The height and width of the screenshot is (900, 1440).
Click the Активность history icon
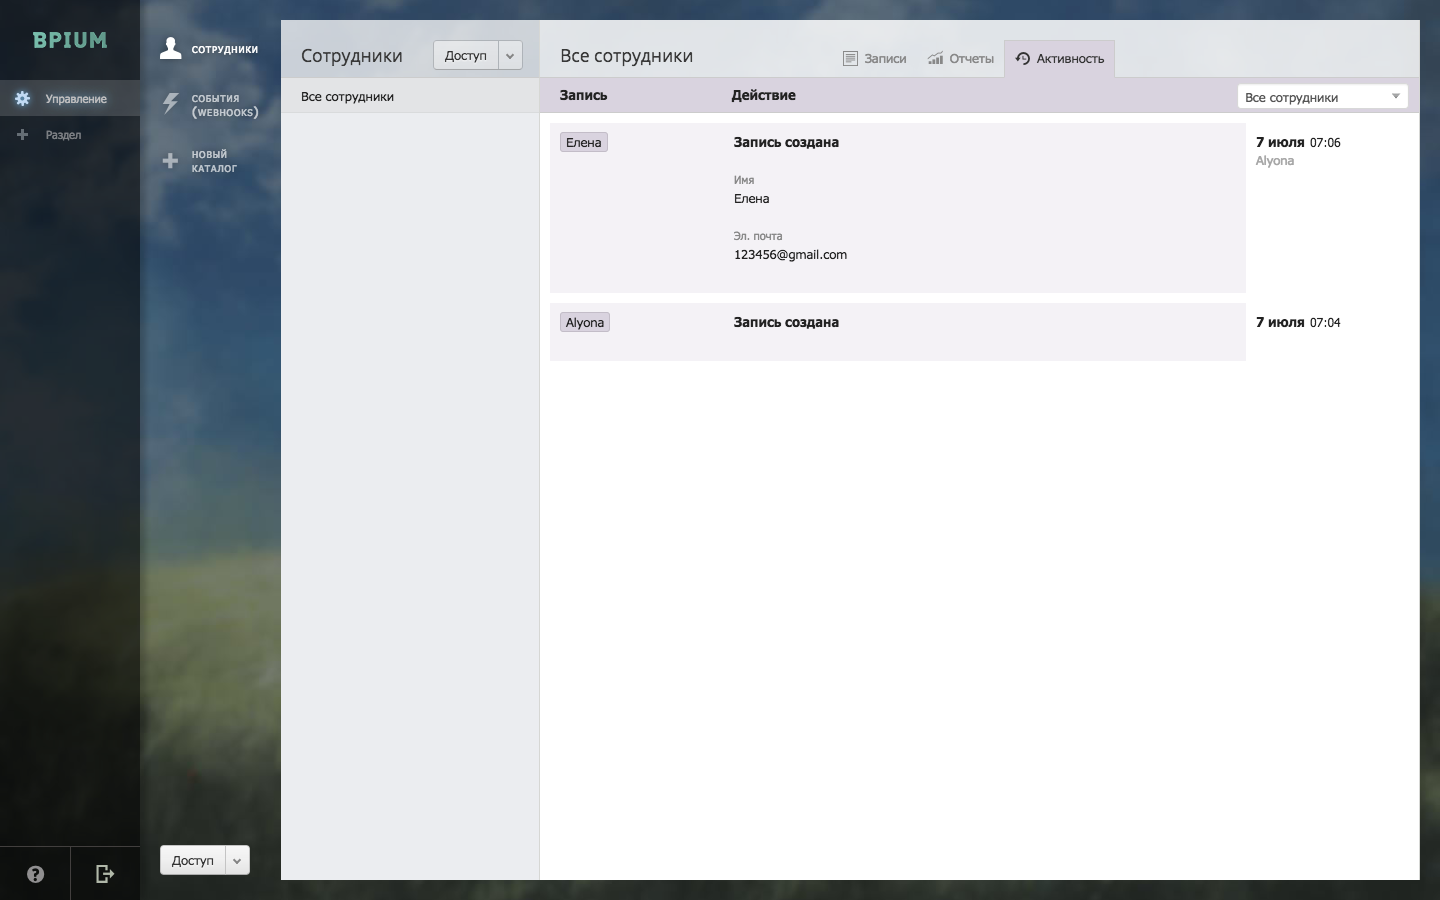click(x=1022, y=59)
